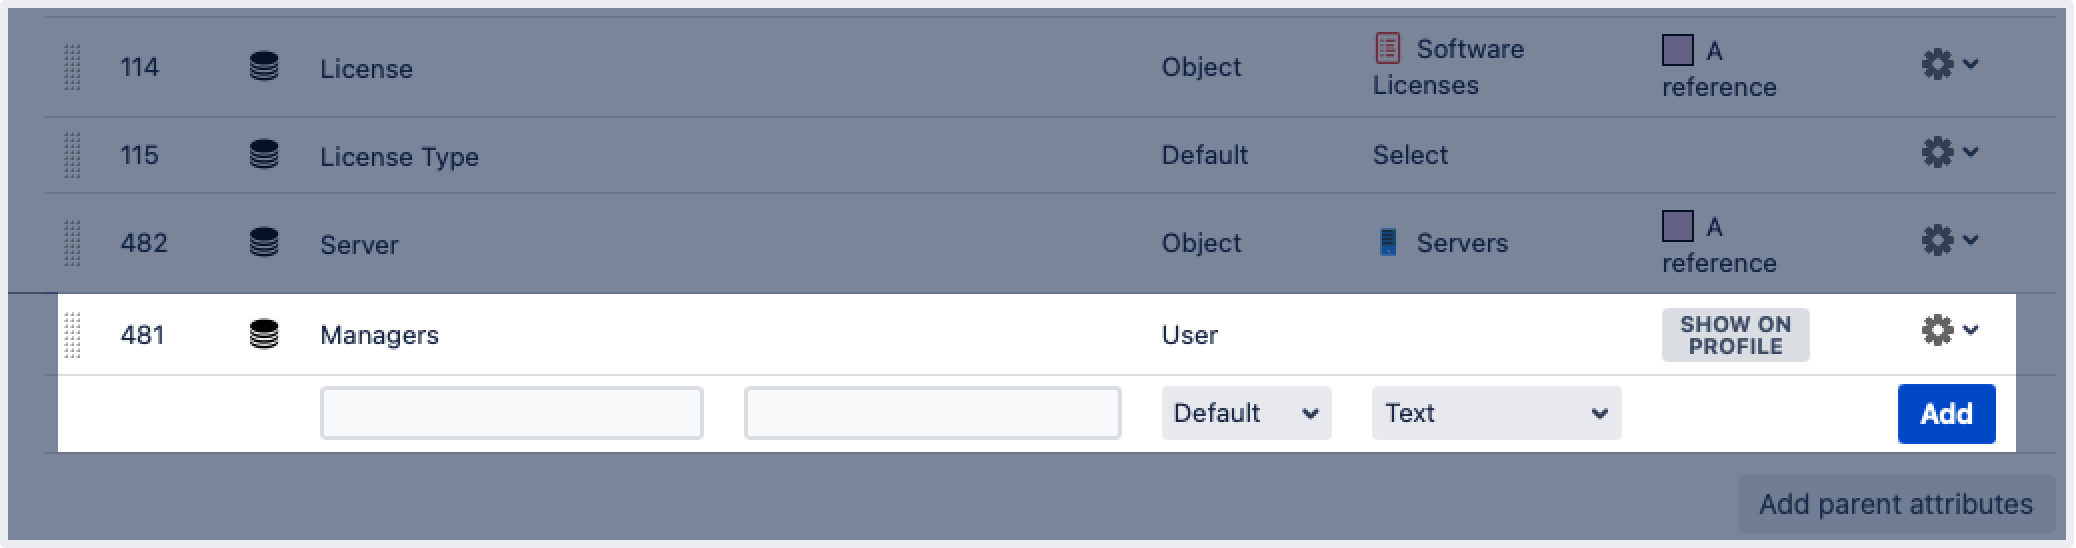The width and height of the screenshot is (2076, 548).
Task: Toggle the SHOW ON PROFILE badge
Action: click(x=1735, y=335)
